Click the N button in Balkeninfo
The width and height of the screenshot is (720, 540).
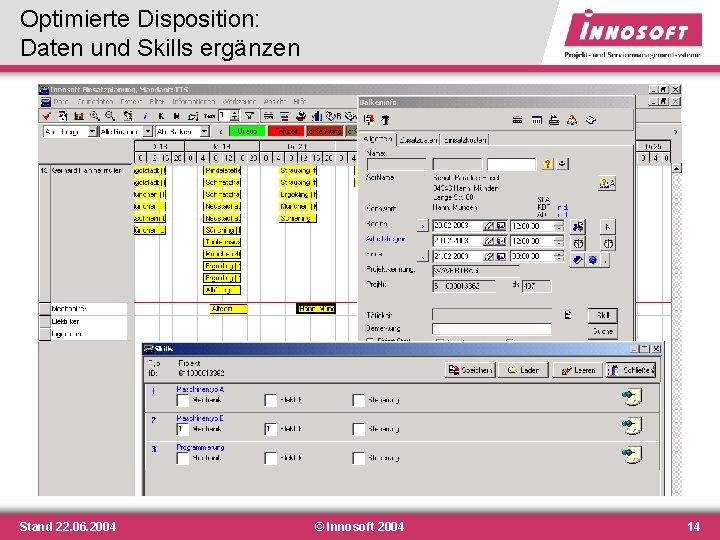click(608, 226)
